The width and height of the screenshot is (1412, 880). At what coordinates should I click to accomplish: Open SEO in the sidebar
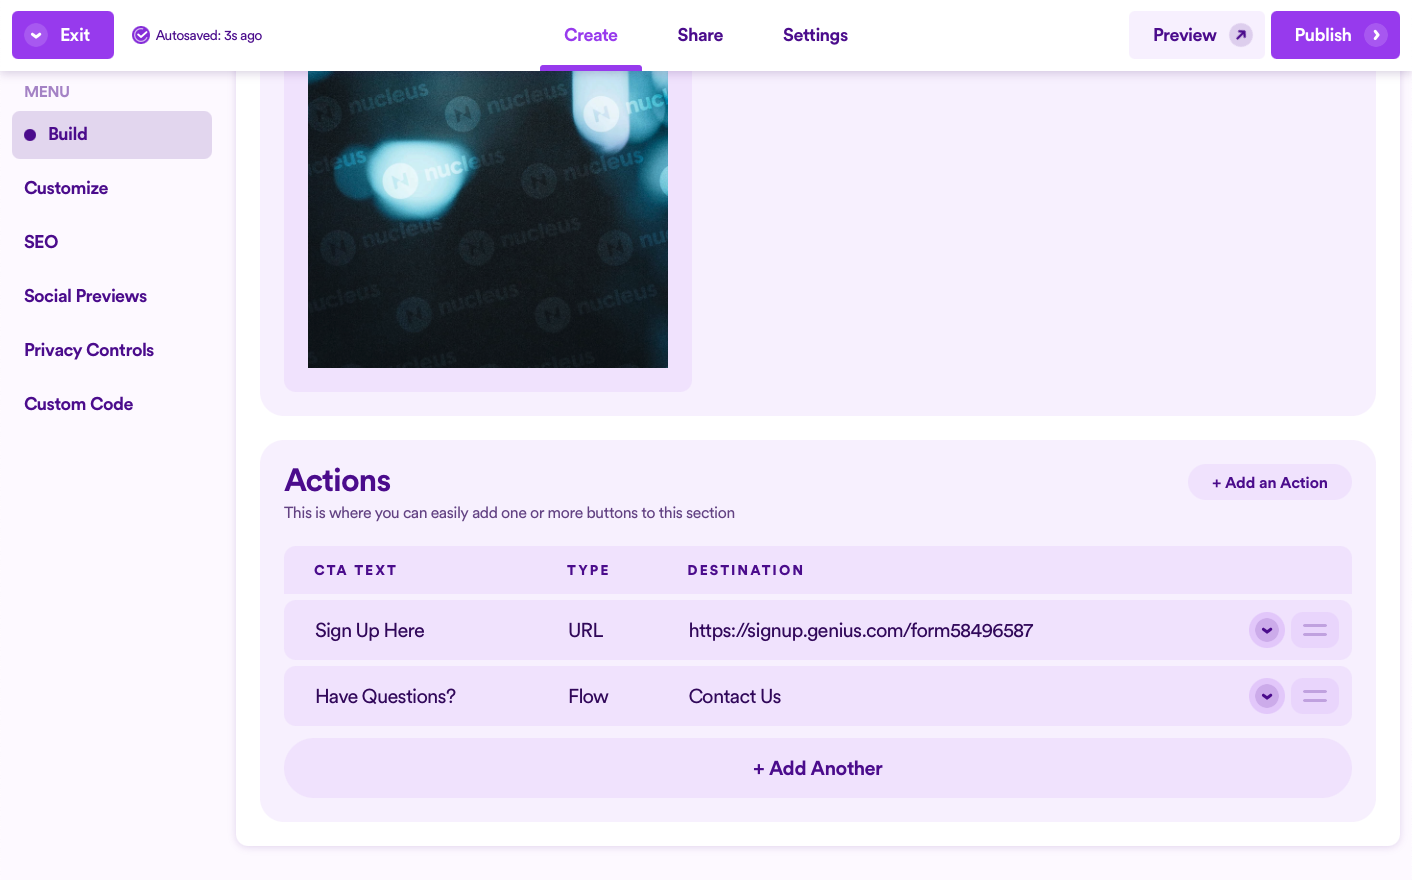point(41,242)
